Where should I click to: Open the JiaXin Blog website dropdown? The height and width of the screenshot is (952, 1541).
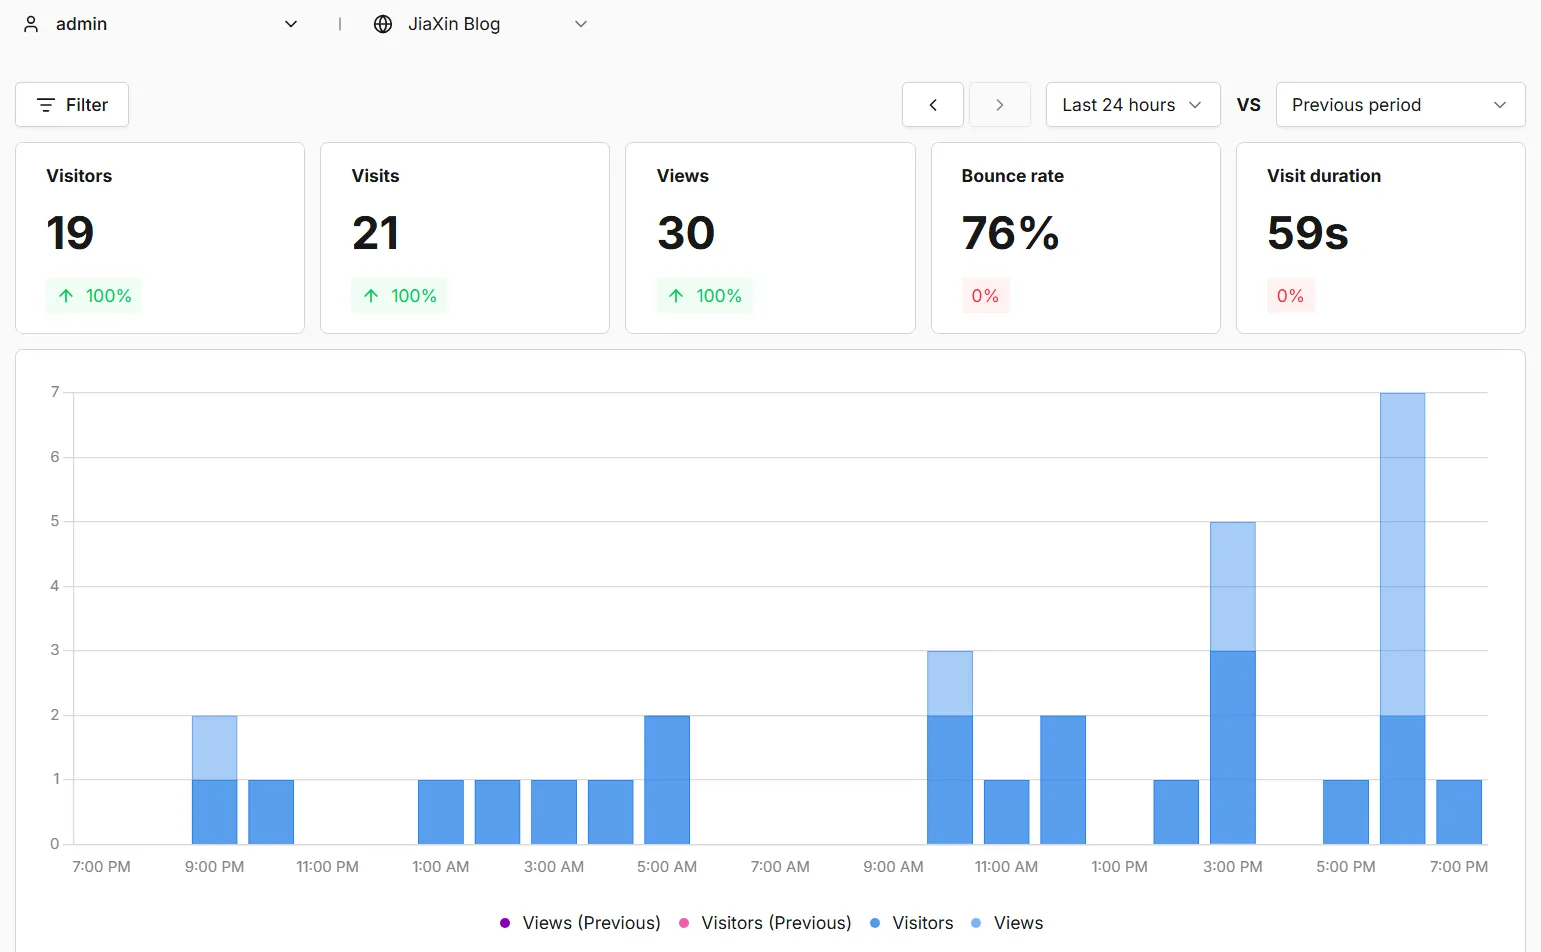(480, 24)
